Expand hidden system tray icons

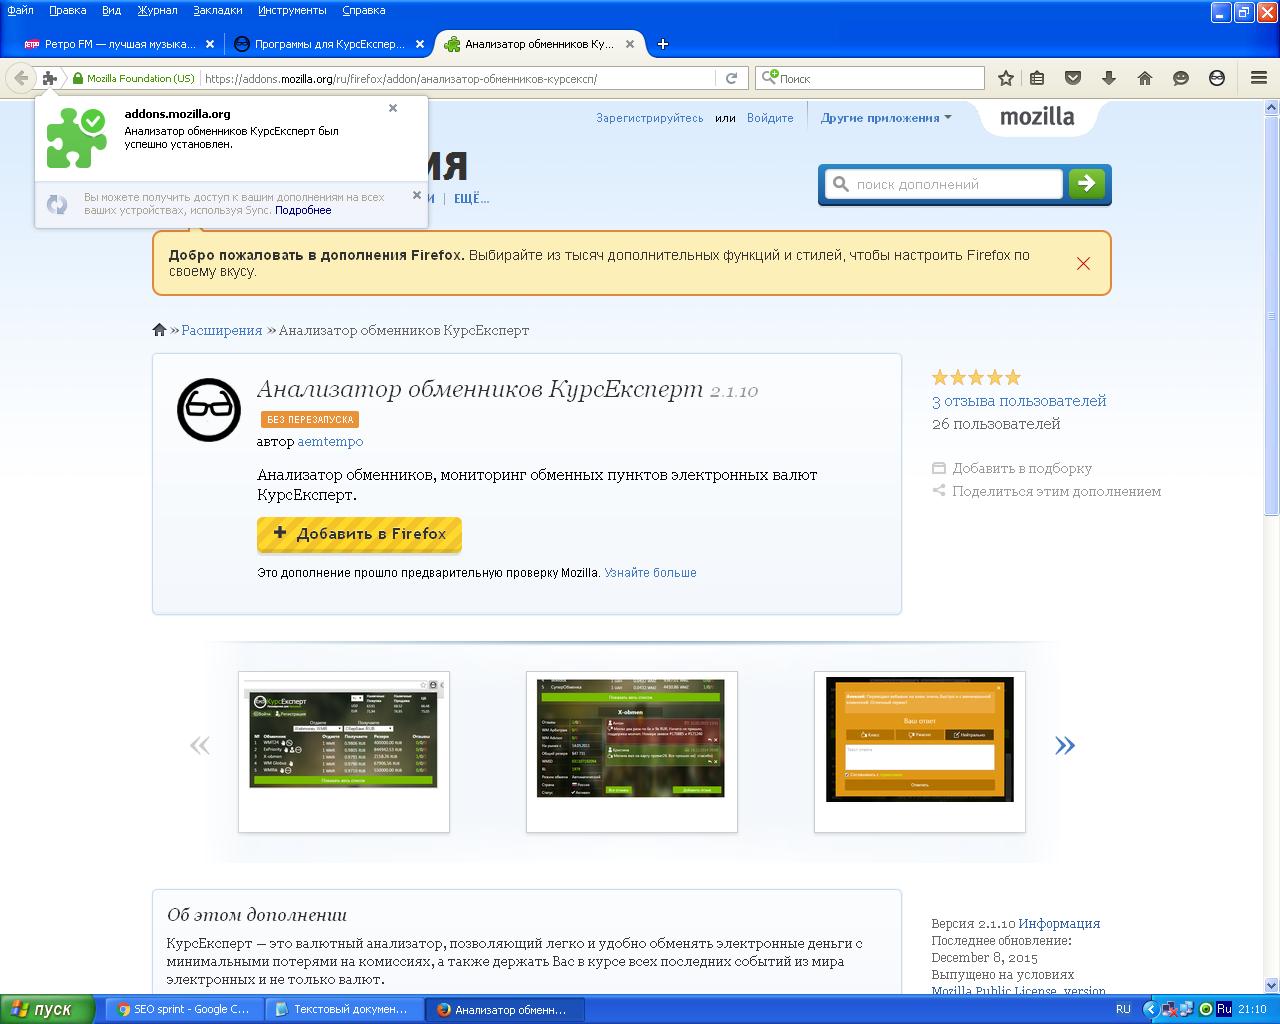(1150, 1009)
